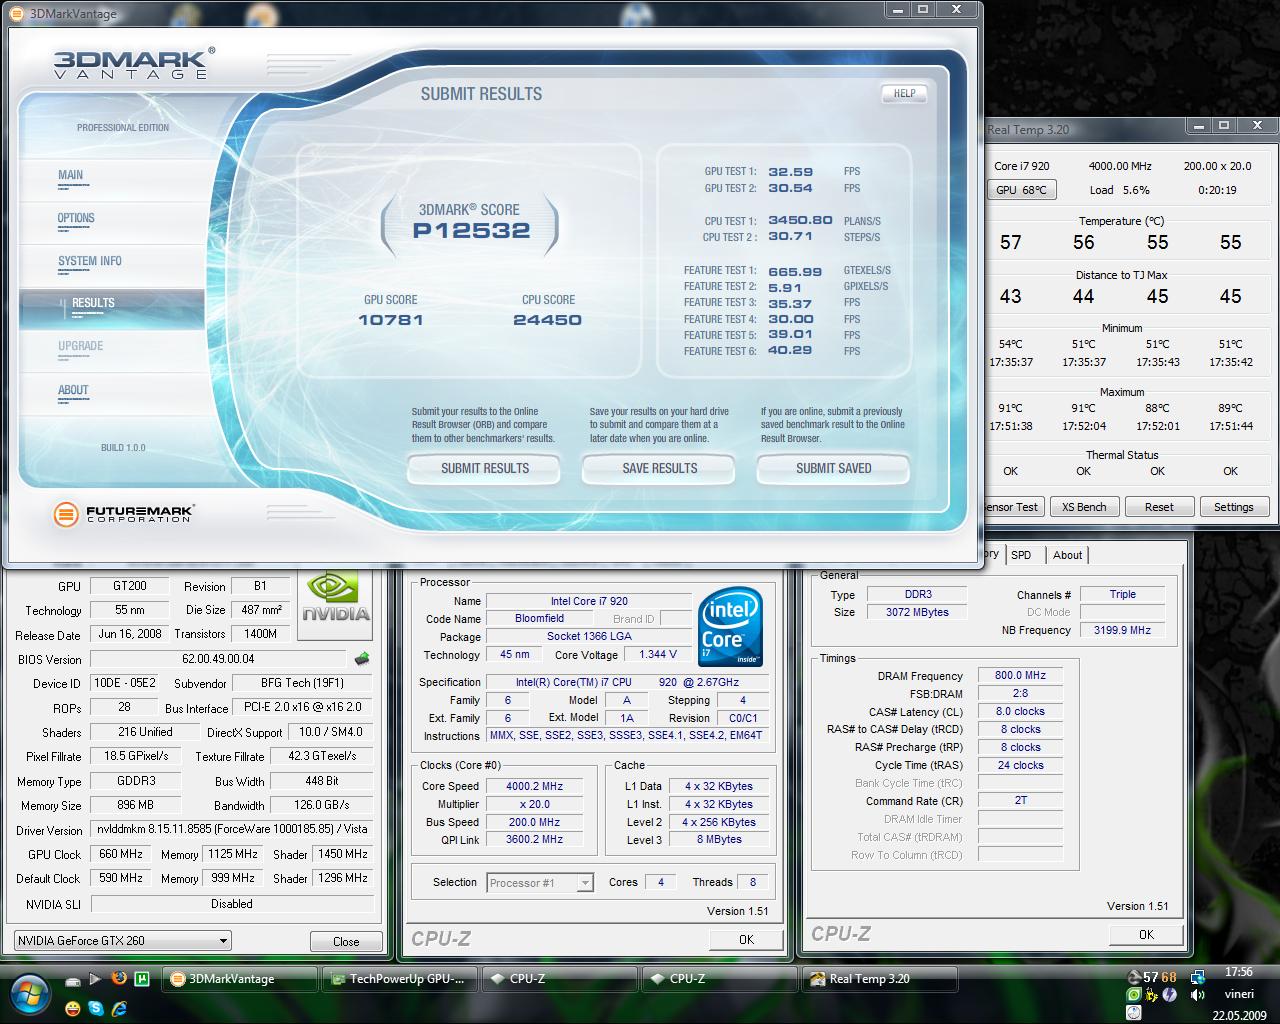Click the Futuremark Corporation logo
The height and width of the screenshot is (1024, 1280).
pyautogui.click(x=123, y=514)
